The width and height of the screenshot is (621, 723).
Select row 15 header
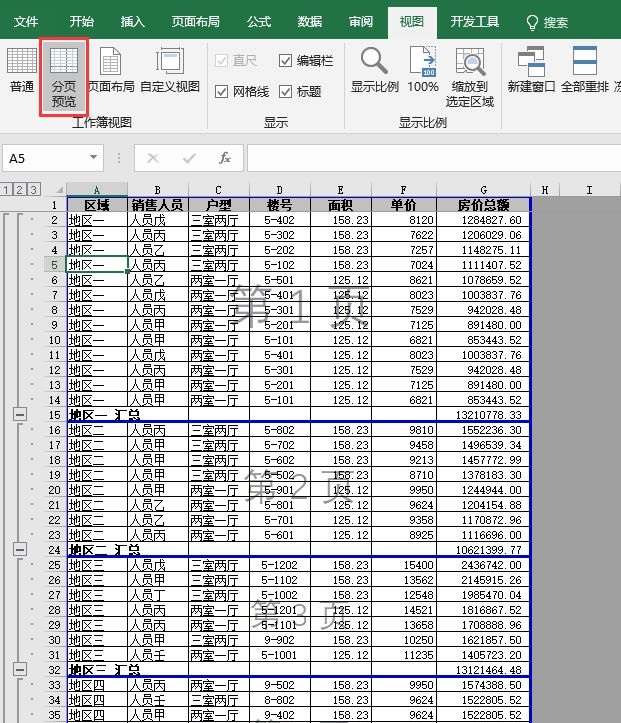pos(54,415)
